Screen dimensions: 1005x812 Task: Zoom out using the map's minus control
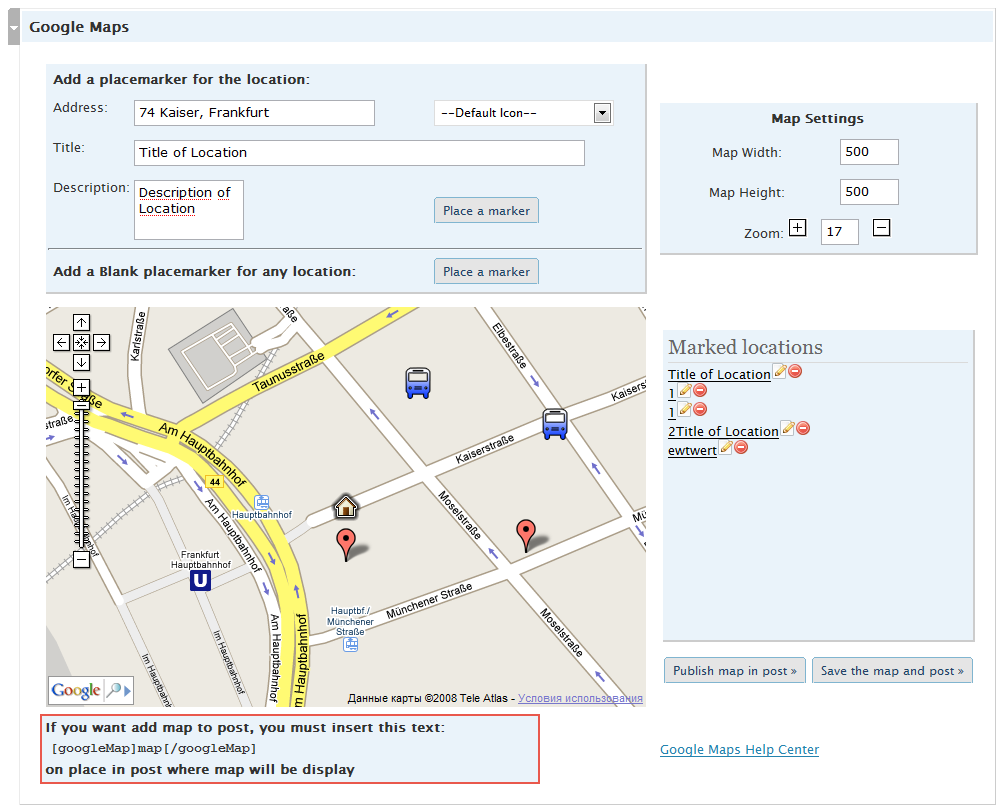(x=81, y=559)
